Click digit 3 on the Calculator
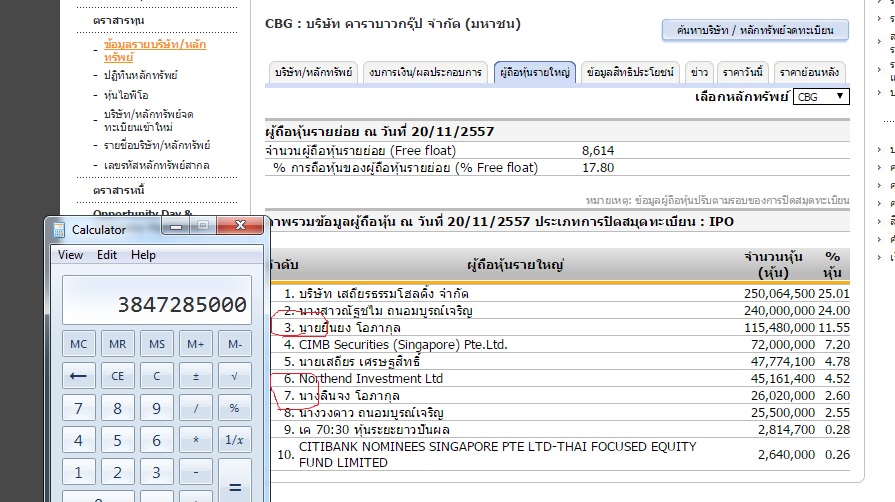895x502 pixels. click(x=157, y=472)
